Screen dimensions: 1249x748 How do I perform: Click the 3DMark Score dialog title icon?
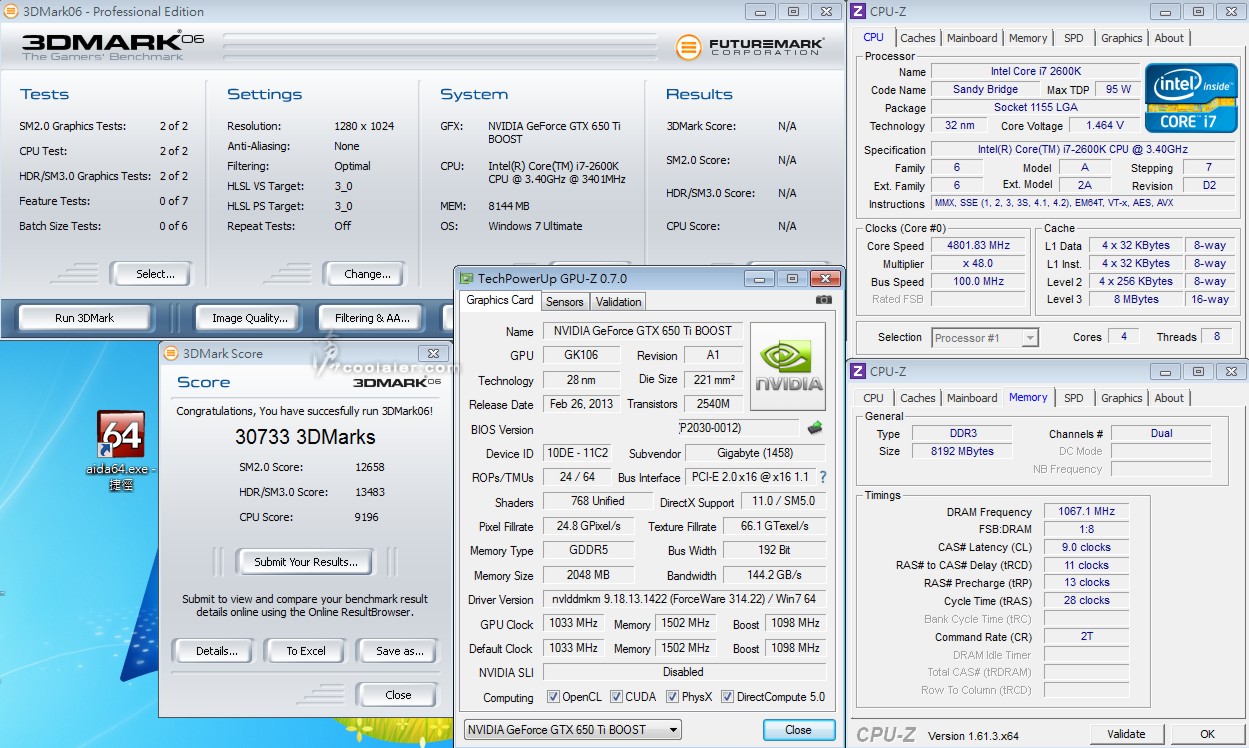coord(171,353)
